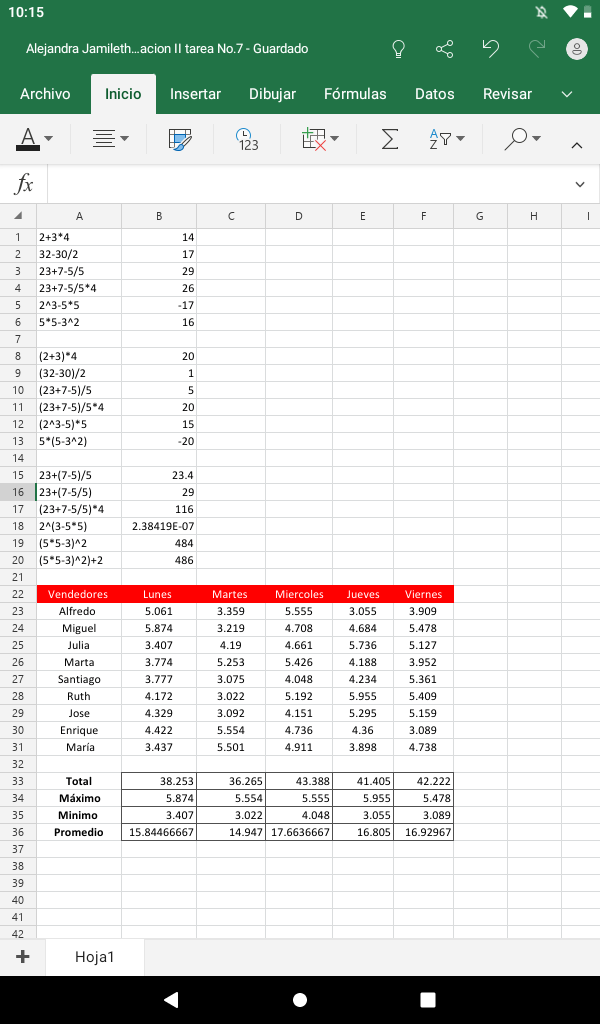Add a new sheet with plus icon

[x=22, y=957]
